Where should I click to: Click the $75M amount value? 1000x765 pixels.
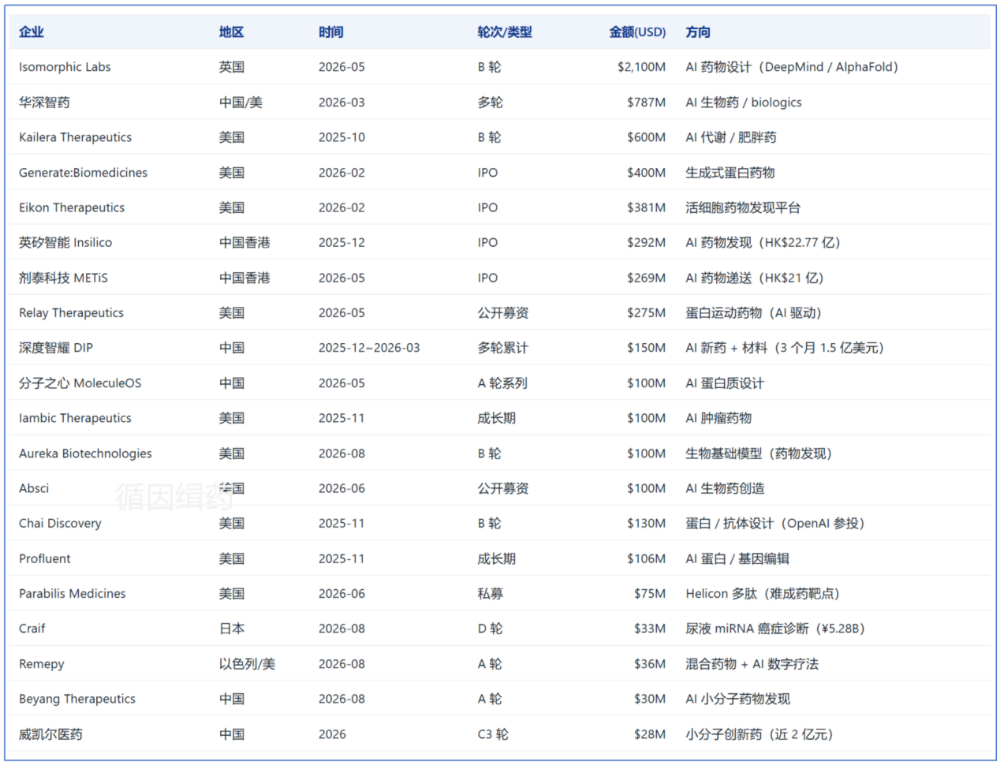[650, 594]
